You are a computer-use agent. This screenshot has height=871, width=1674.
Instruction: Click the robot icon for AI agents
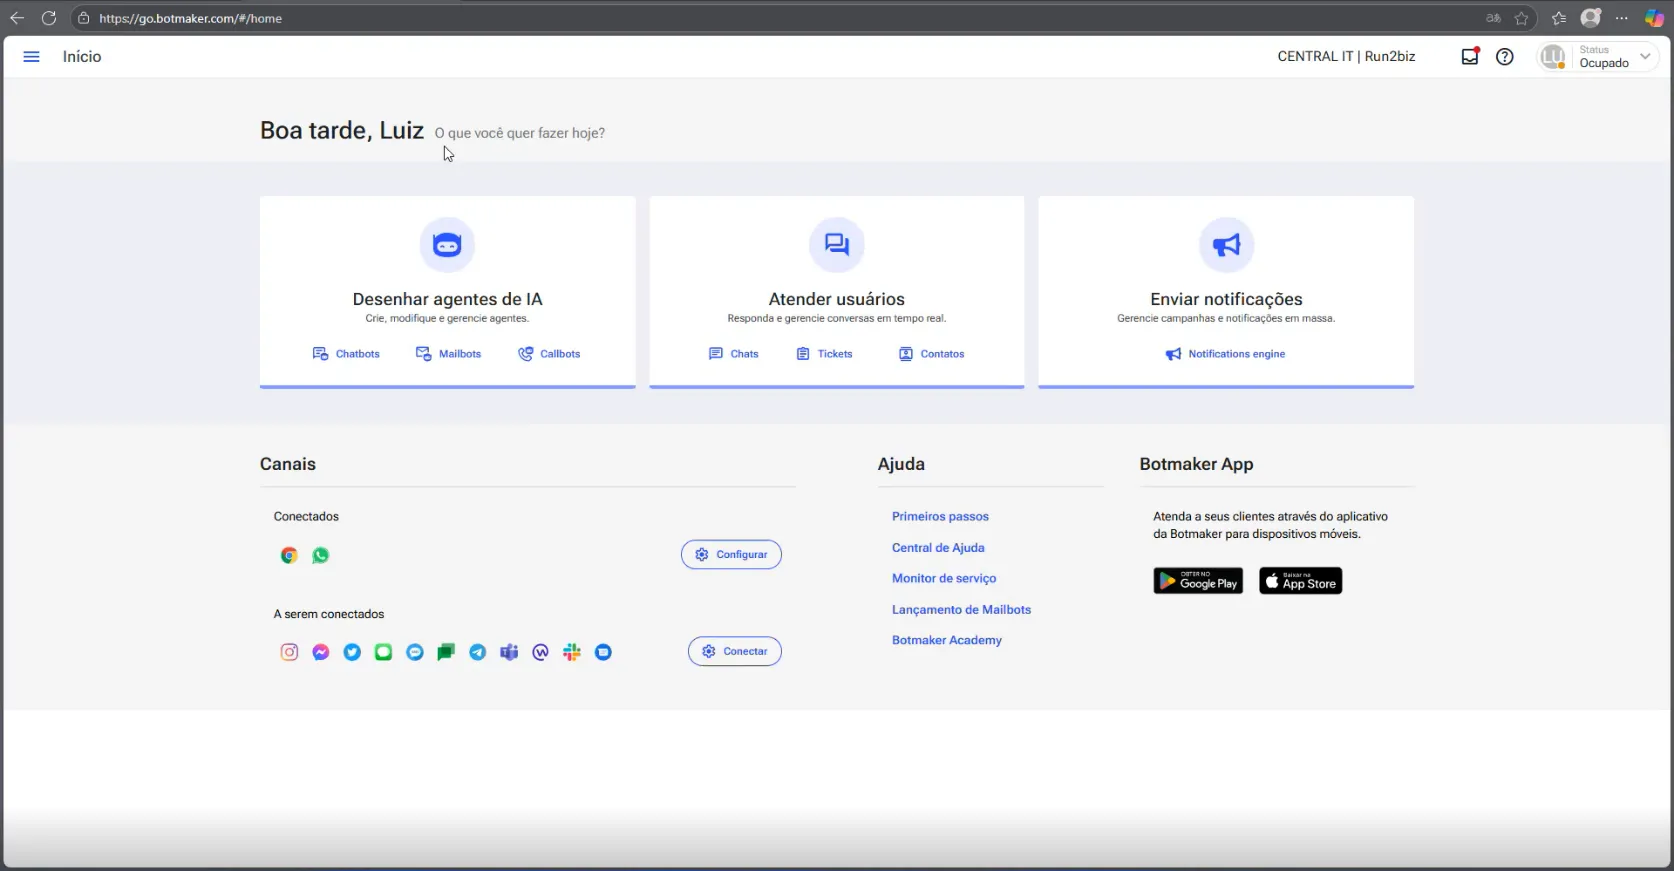[x=447, y=245]
